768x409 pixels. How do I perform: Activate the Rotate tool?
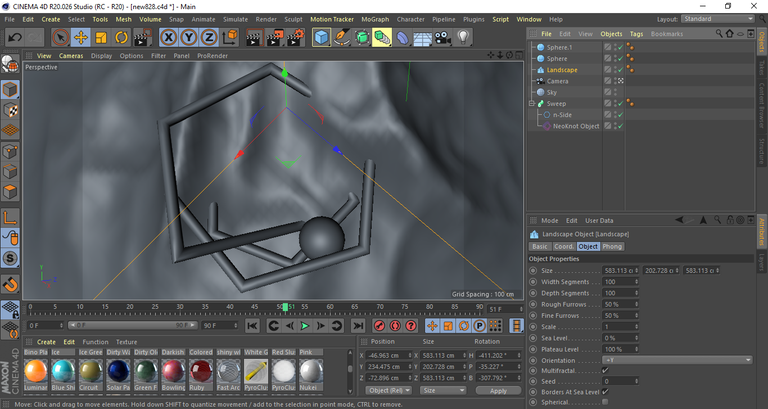[x=121, y=37]
